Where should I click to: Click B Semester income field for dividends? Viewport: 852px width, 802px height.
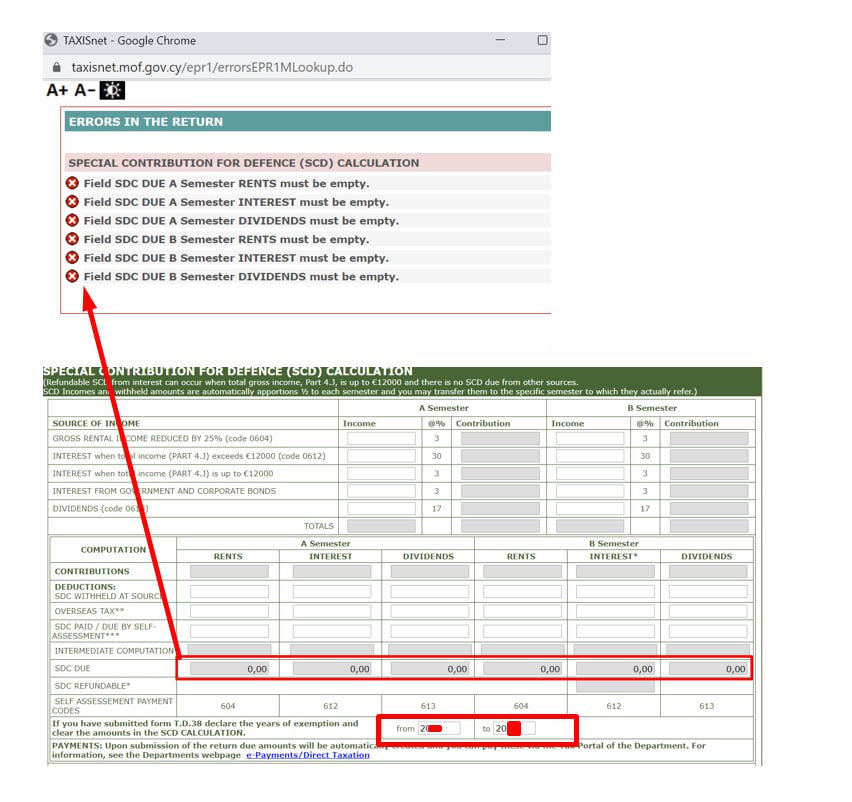click(x=589, y=509)
